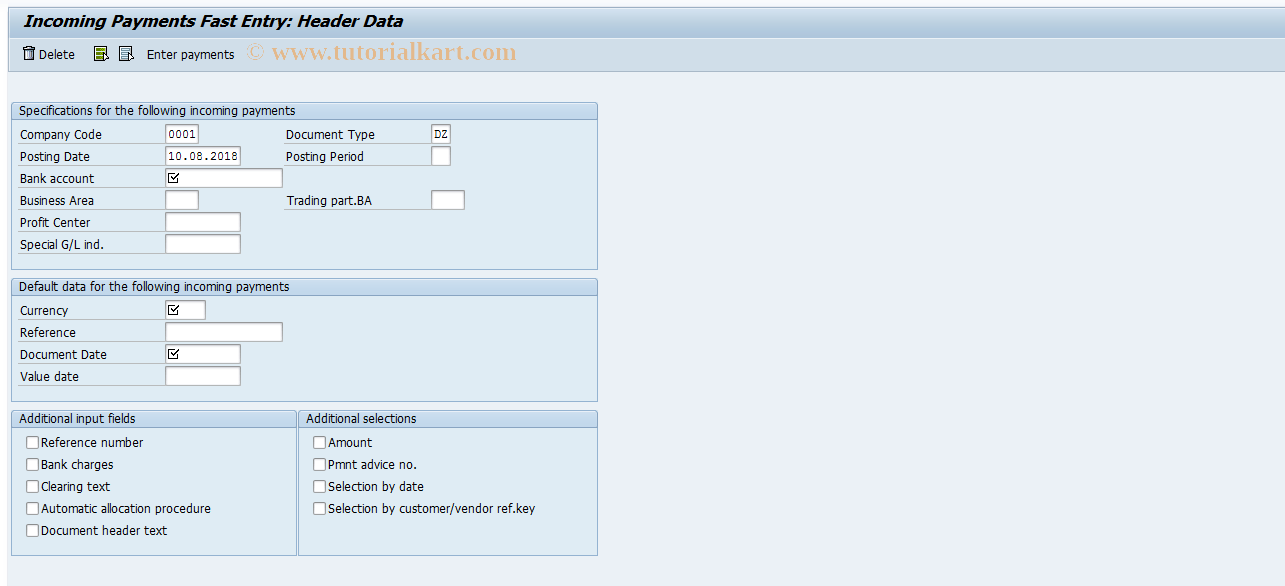The height and width of the screenshot is (586, 1285).
Task: Check the Bank charges option
Action: [x=32, y=464]
